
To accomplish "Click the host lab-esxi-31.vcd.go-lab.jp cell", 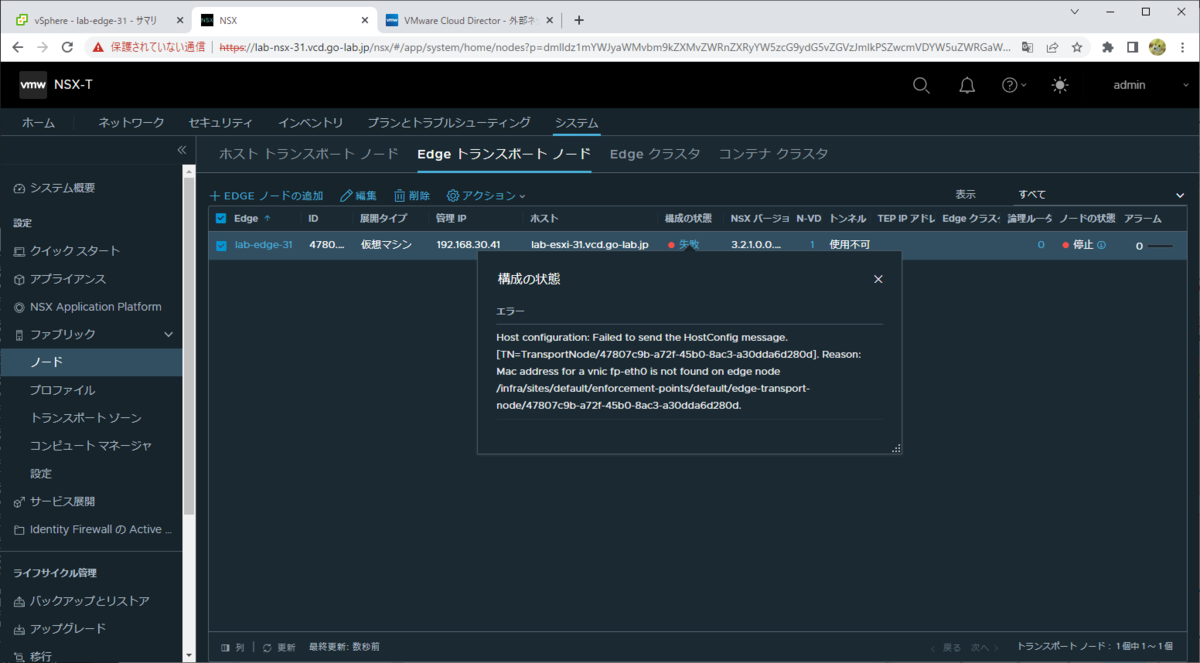I will pos(590,245).
